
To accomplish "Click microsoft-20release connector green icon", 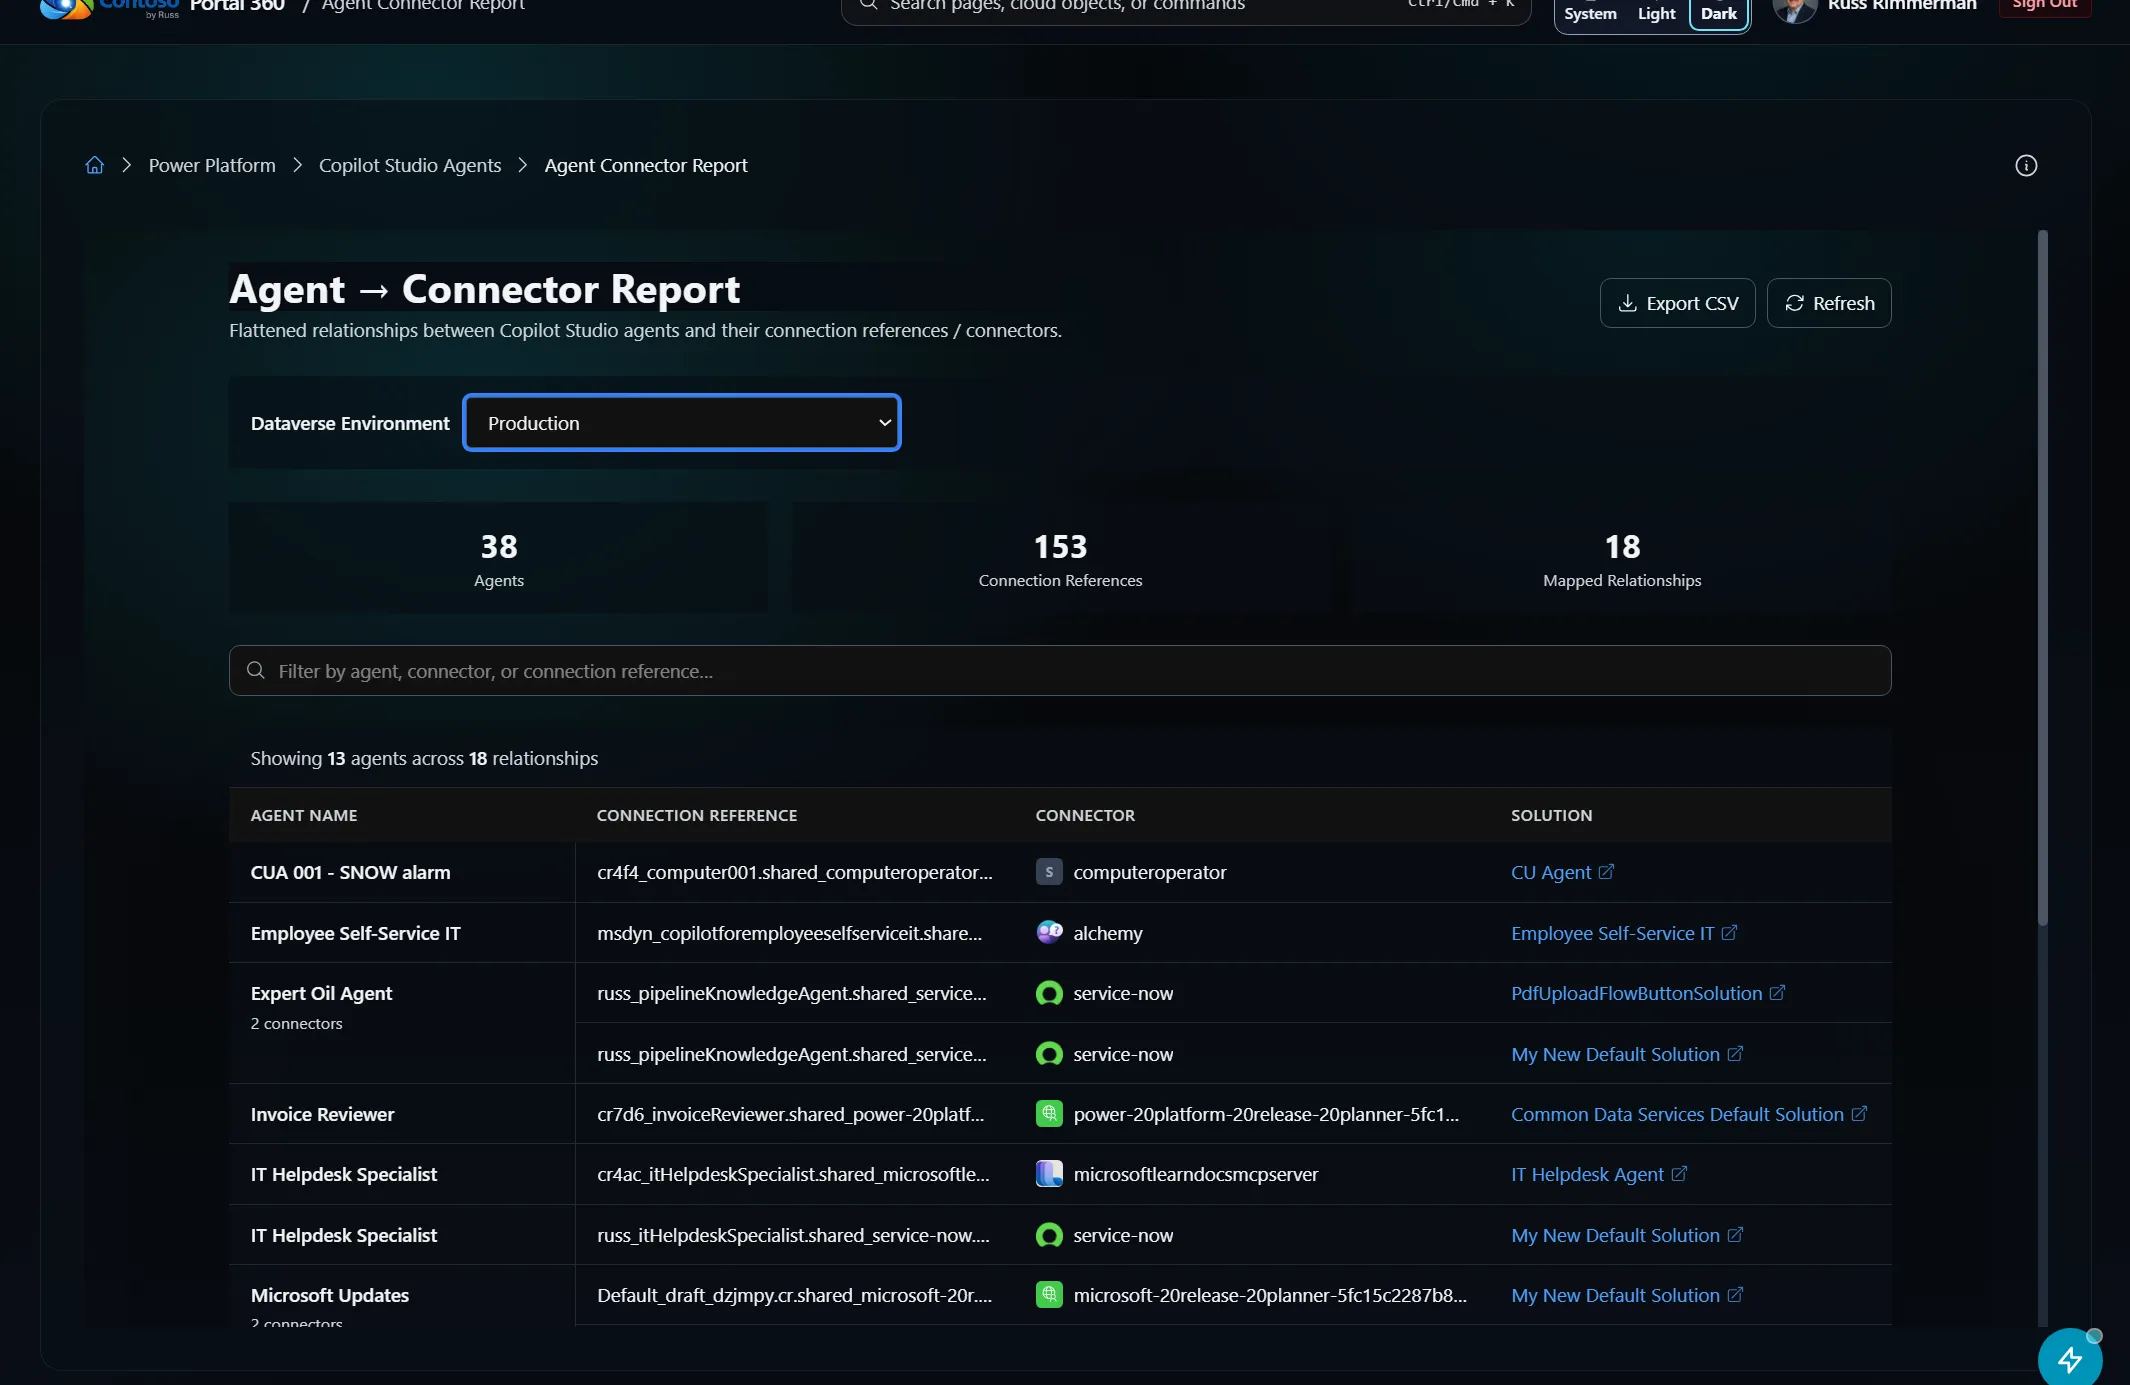I will 1049,1294.
